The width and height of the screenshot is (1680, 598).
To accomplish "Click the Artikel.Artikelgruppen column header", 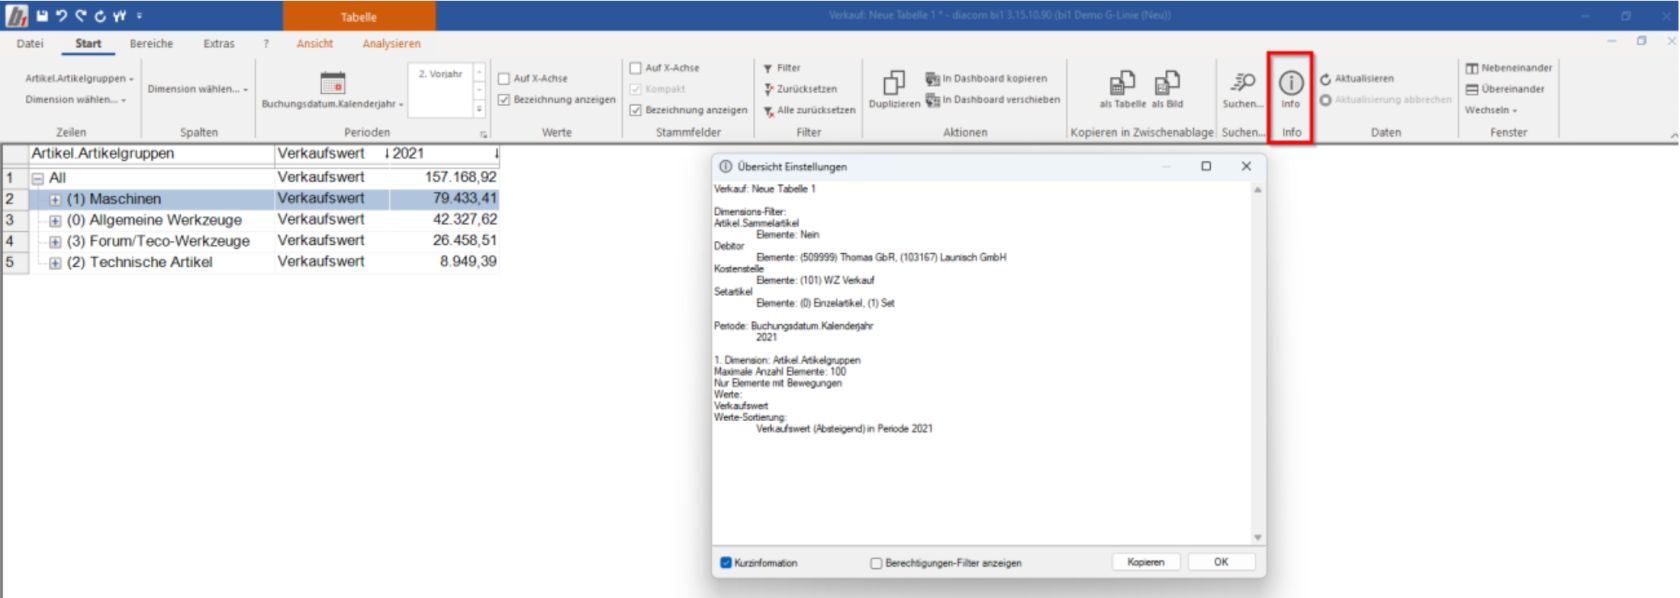I will (151, 153).
